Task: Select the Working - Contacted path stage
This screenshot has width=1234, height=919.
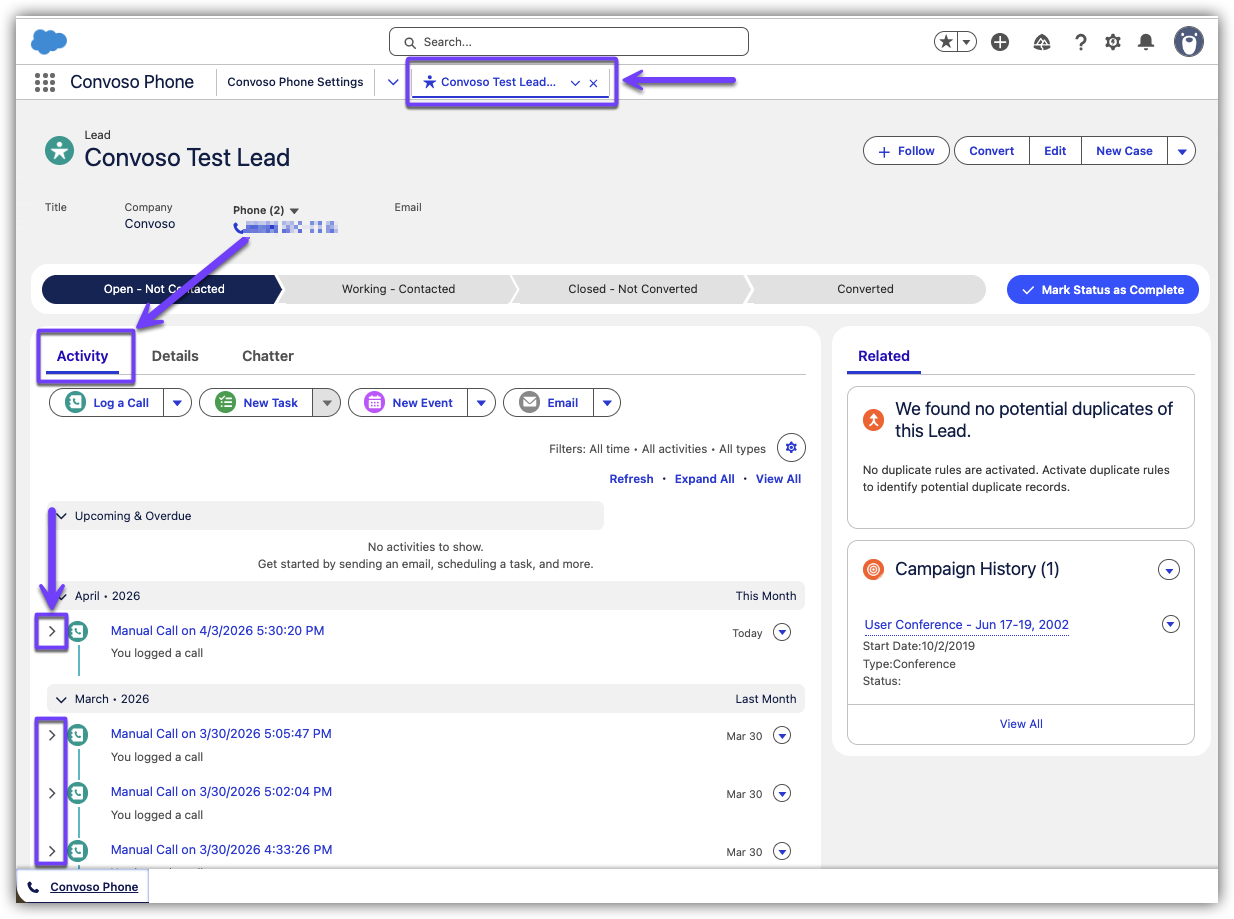Action: 398,289
